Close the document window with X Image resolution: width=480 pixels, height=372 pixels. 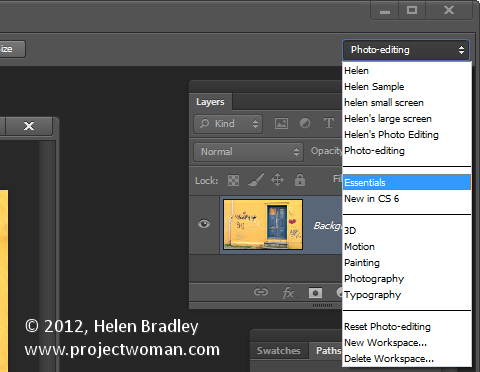tap(29, 126)
